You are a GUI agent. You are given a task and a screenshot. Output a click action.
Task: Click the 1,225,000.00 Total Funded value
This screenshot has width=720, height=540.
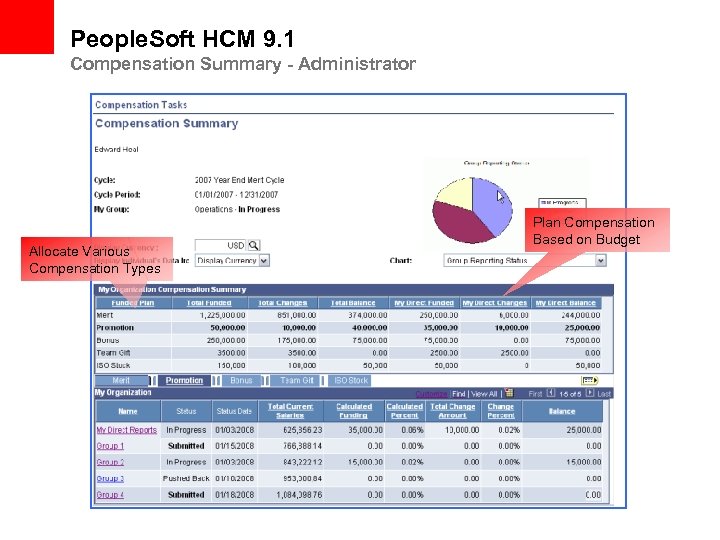click(222, 315)
